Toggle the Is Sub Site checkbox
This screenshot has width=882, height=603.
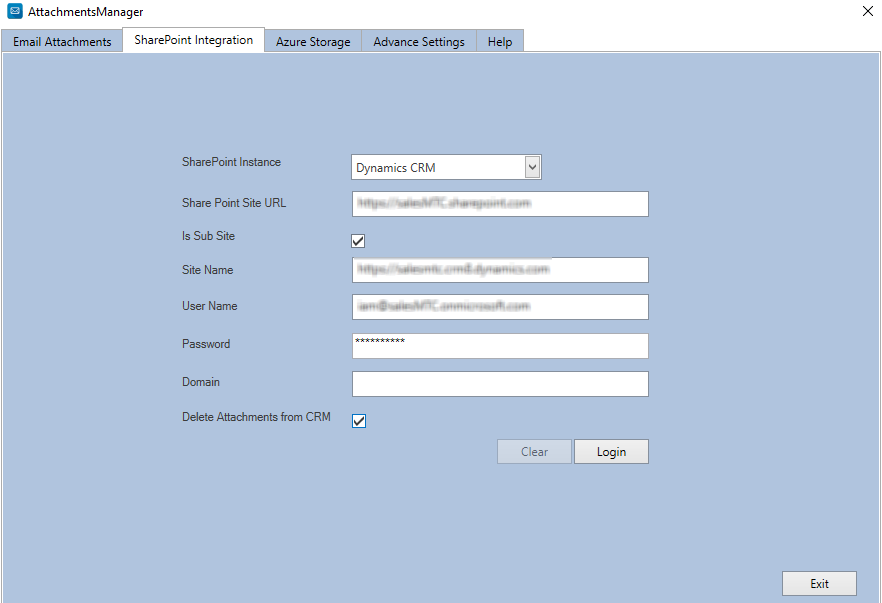[x=359, y=241]
